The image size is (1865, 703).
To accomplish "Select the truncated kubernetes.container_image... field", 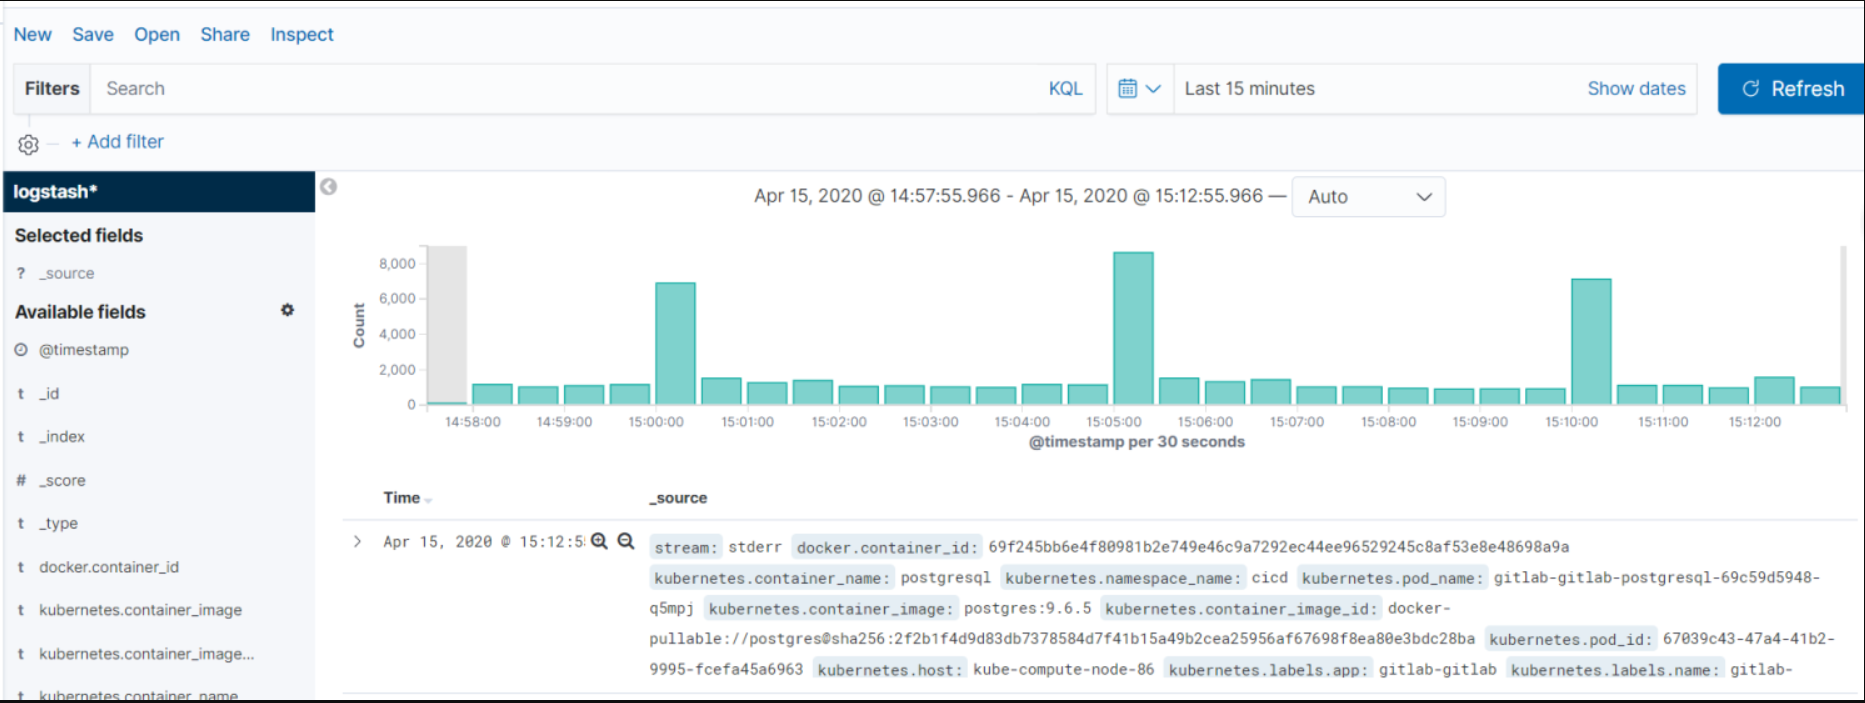I will (147, 654).
